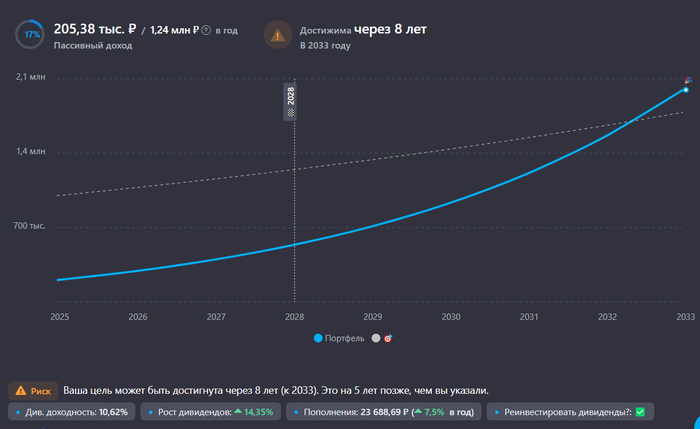The image size is (700, 429).
Task: Toggle Портфель series in the legend
Action: [340, 338]
